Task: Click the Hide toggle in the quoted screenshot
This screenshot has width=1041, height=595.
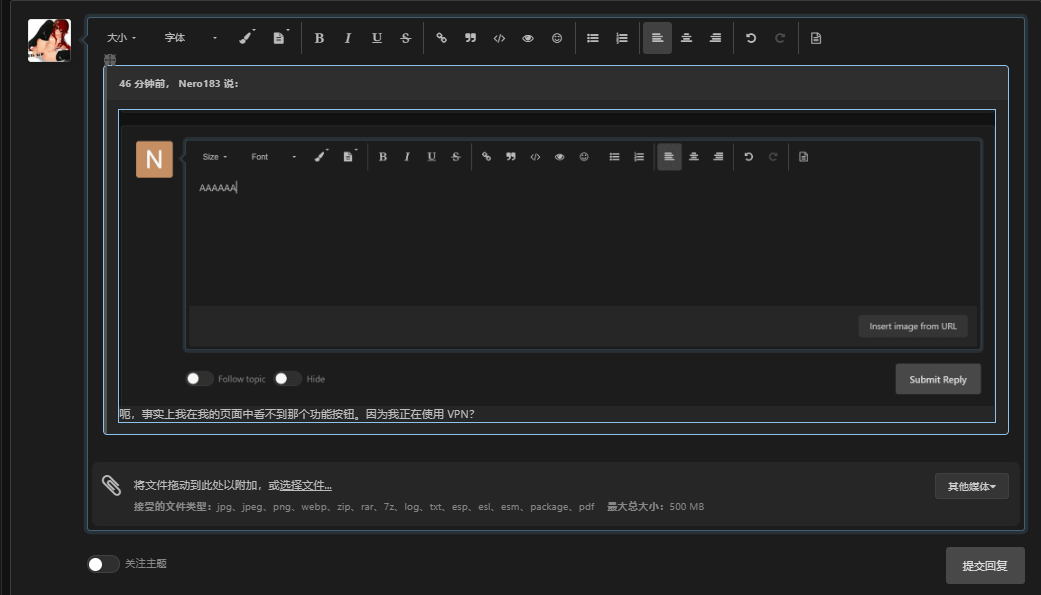Action: (x=287, y=379)
